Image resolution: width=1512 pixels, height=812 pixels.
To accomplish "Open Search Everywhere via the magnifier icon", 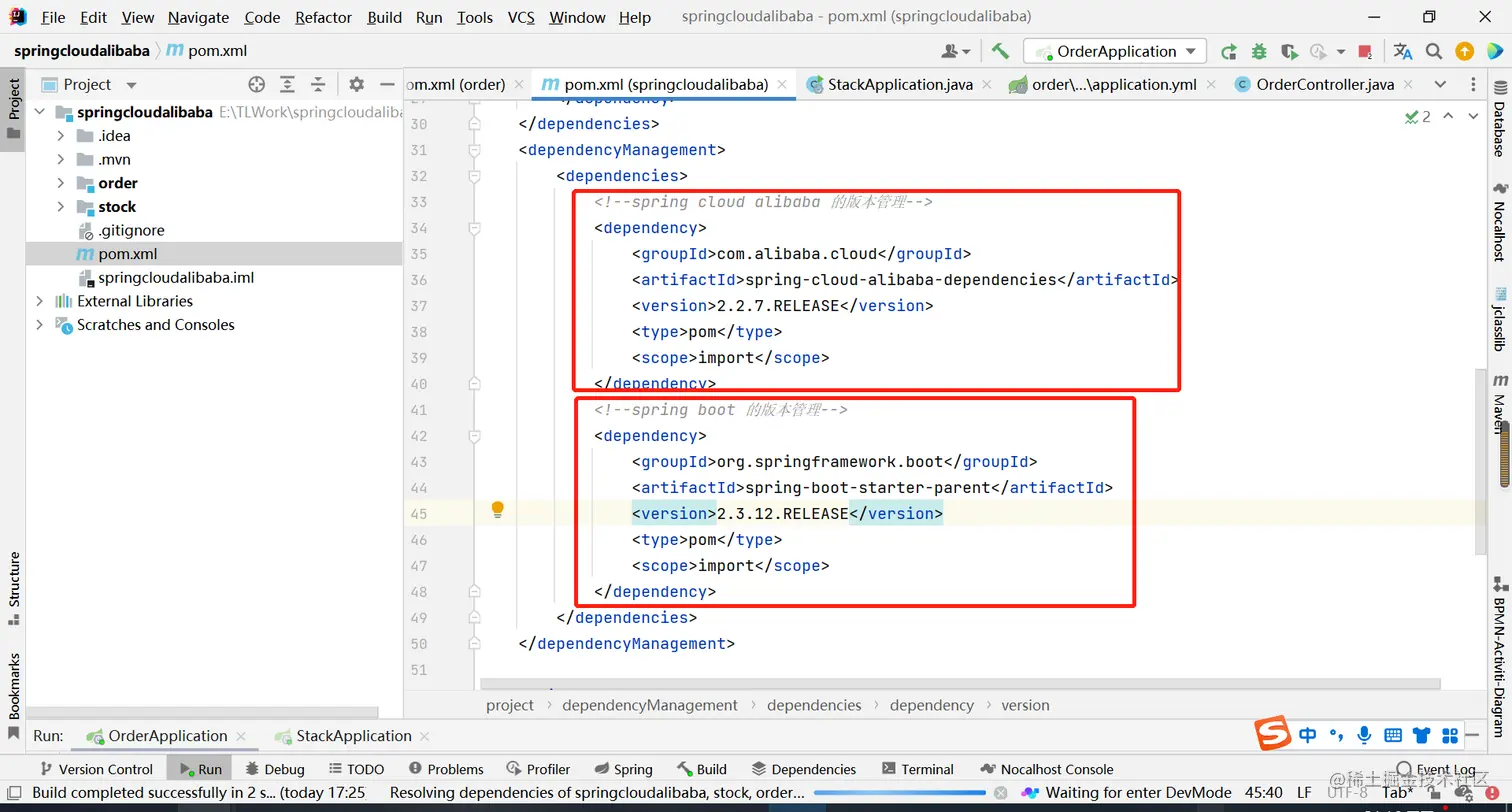I will click(1434, 51).
